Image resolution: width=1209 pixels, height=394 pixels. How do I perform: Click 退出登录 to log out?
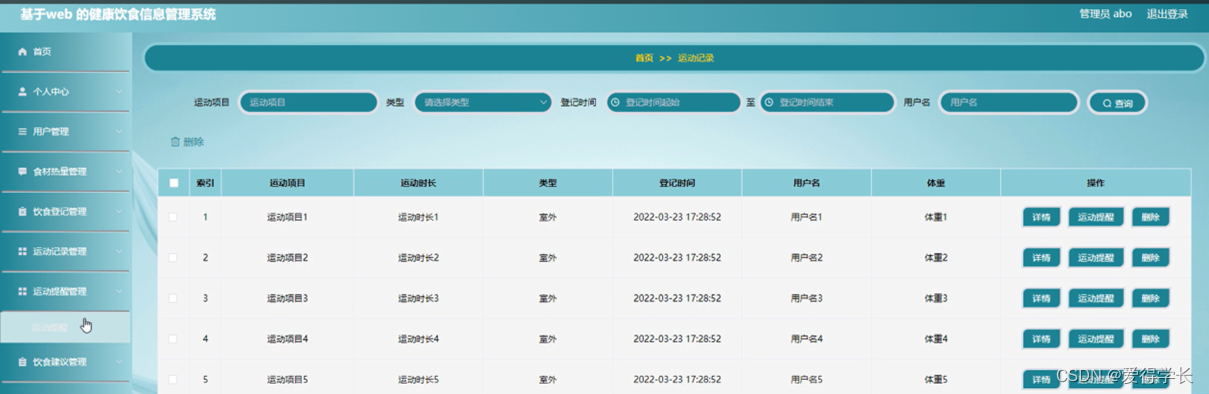click(x=1167, y=14)
